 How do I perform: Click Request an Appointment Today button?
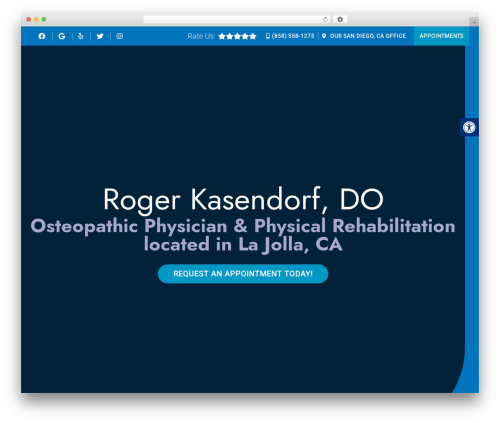[x=243, y=274]
